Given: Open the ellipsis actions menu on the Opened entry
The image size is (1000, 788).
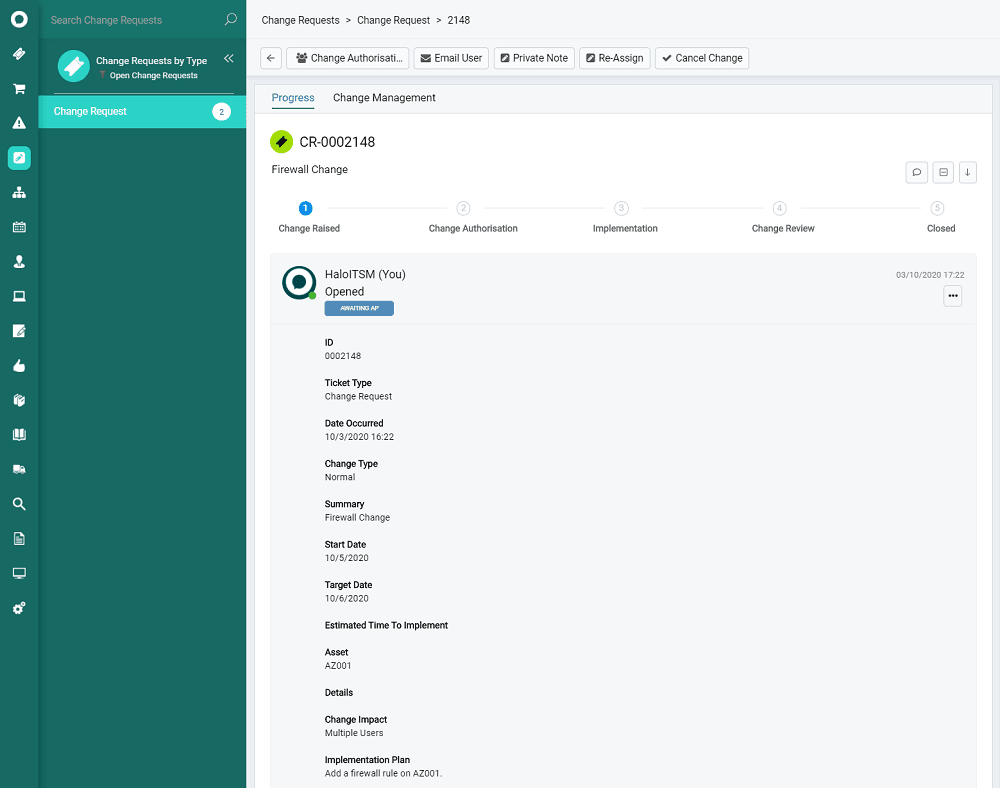Looking at the screenshot, I should [x=952, y=295].
